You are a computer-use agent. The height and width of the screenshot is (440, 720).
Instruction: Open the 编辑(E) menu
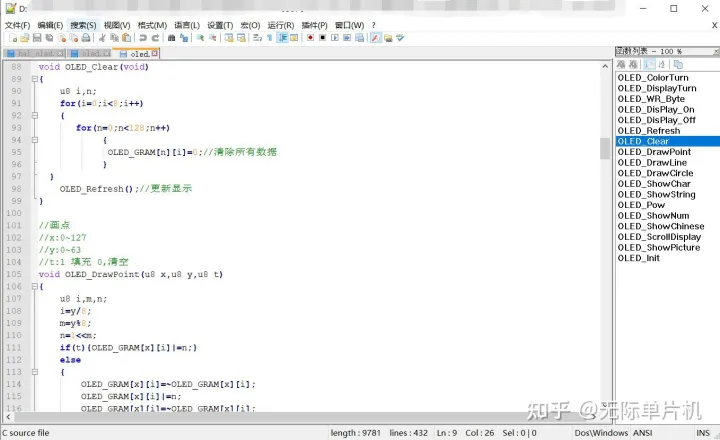point(50,25)
